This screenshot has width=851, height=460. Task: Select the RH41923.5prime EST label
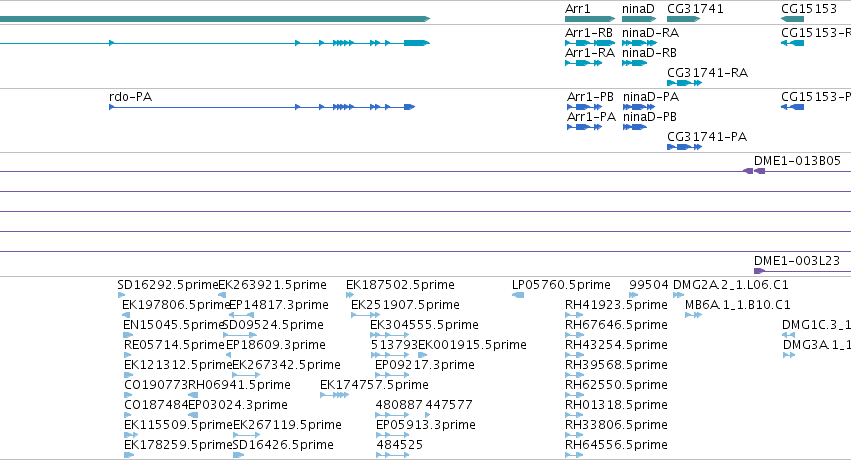616,305
